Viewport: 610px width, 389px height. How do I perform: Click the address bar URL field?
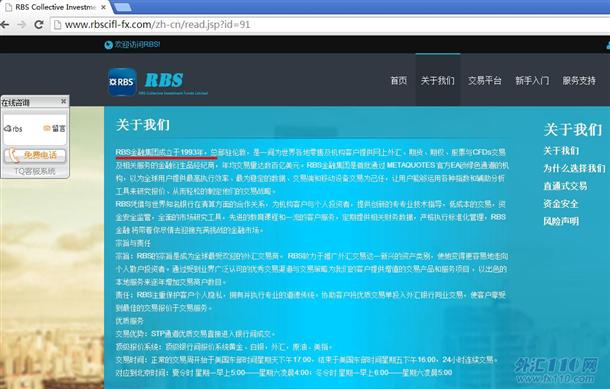point(329,25)
